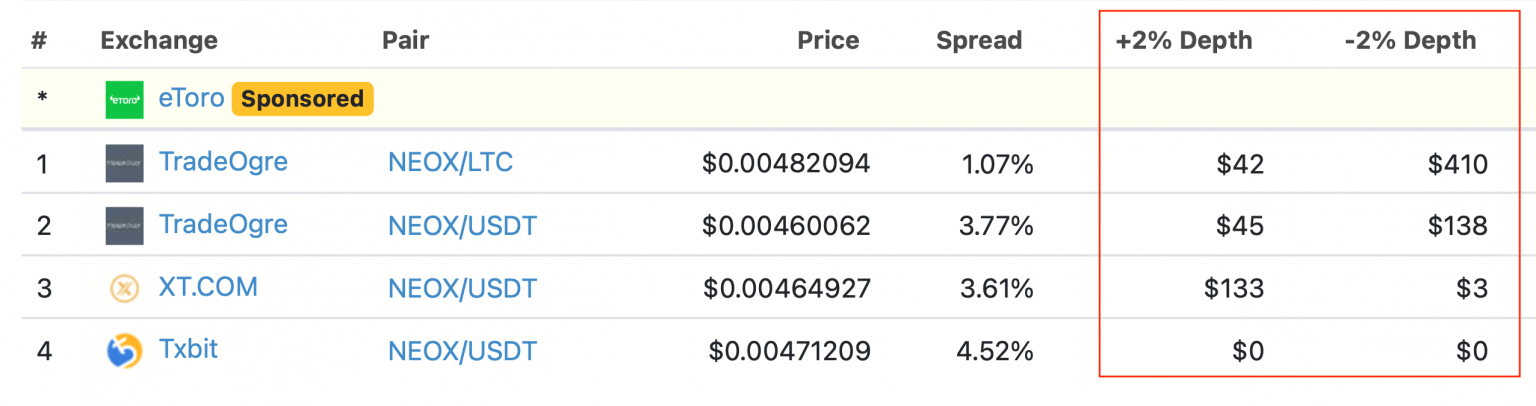Sort table by Price column header
1536x406 pixels.
[828, 41]
